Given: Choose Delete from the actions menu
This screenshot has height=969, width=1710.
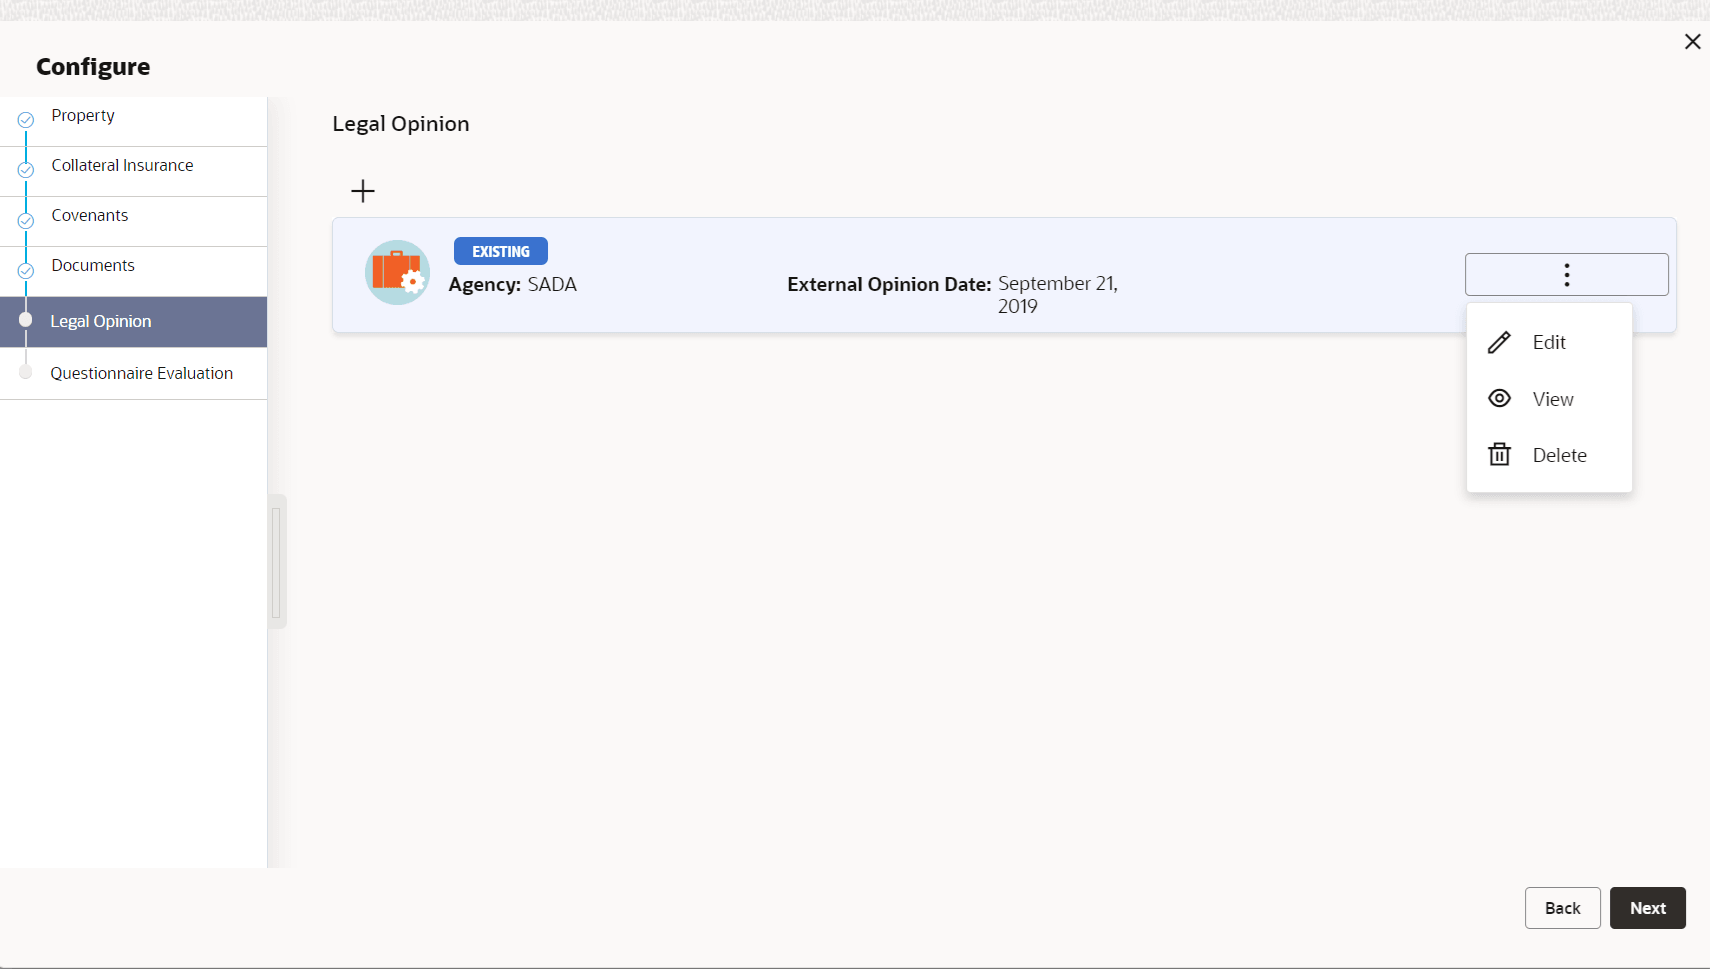Looking at the screenshot, I should pos(1549,455).
